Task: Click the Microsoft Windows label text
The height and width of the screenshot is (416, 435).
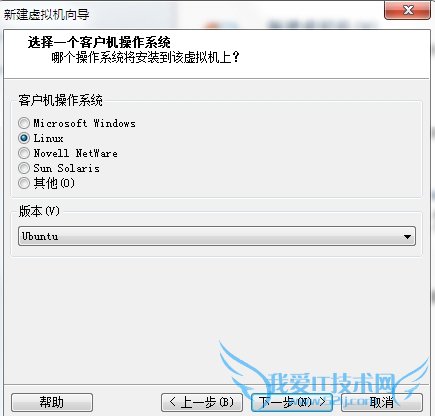Action: pos(84,123)
